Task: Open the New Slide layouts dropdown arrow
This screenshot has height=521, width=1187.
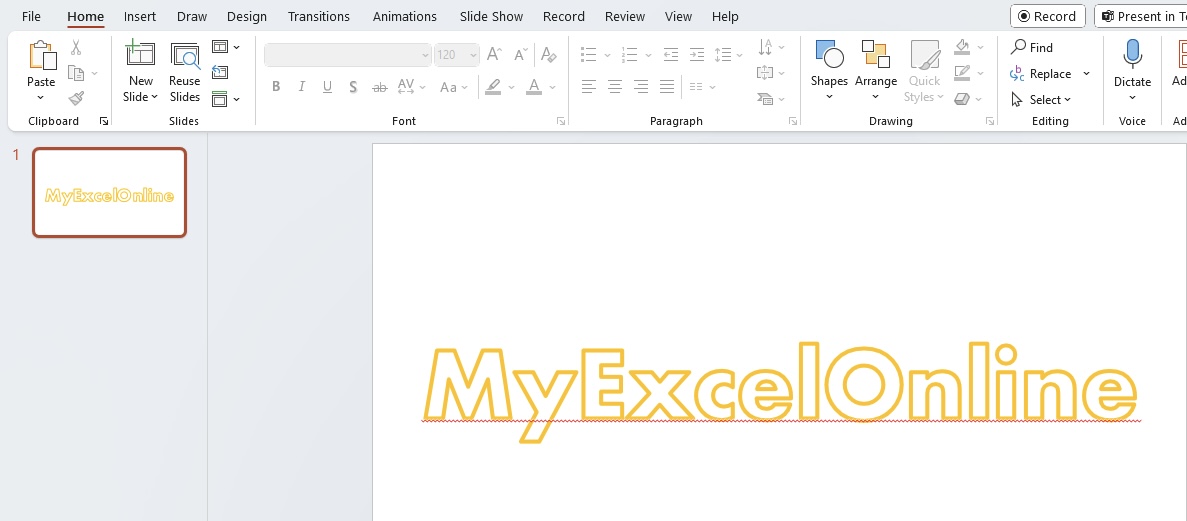Action: point(154,97)
